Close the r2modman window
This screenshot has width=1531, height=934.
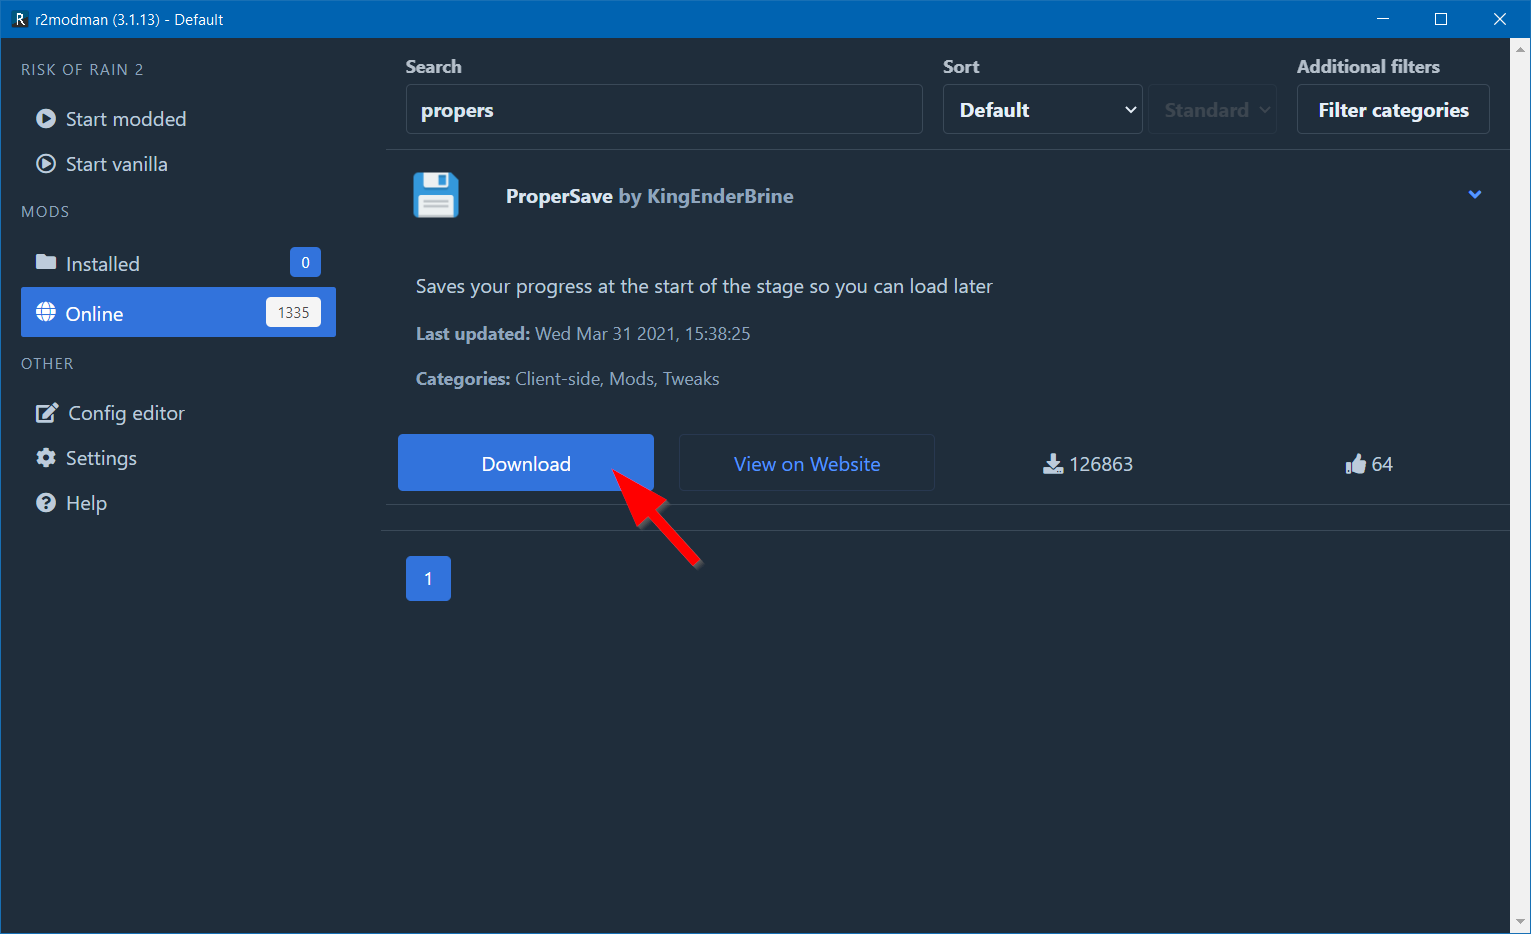click(1500, 19)
